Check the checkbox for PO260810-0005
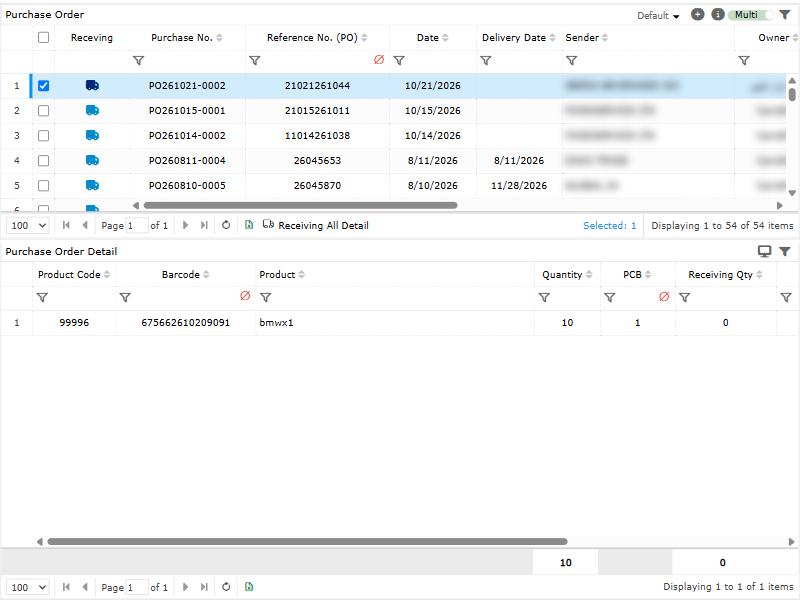800x600 pixels. pyautogui.click(x=43, y=185)
